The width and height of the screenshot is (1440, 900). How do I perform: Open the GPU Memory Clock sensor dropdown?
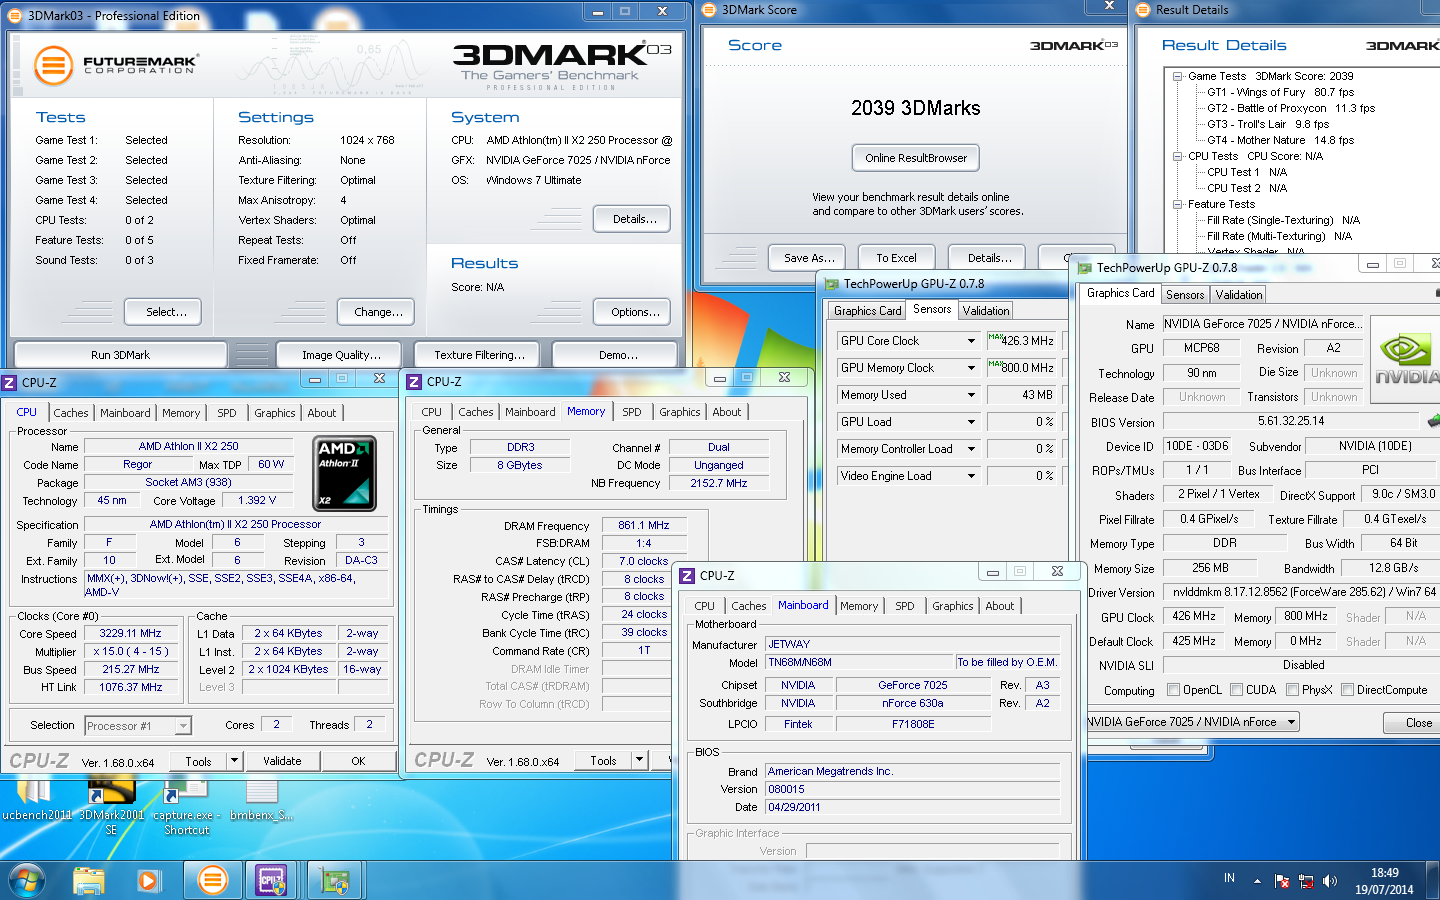pos(970,368)
